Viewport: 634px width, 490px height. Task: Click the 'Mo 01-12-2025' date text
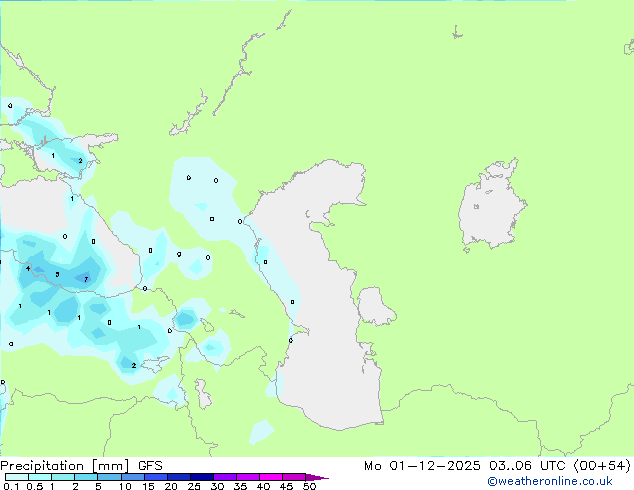pos(422,466)
